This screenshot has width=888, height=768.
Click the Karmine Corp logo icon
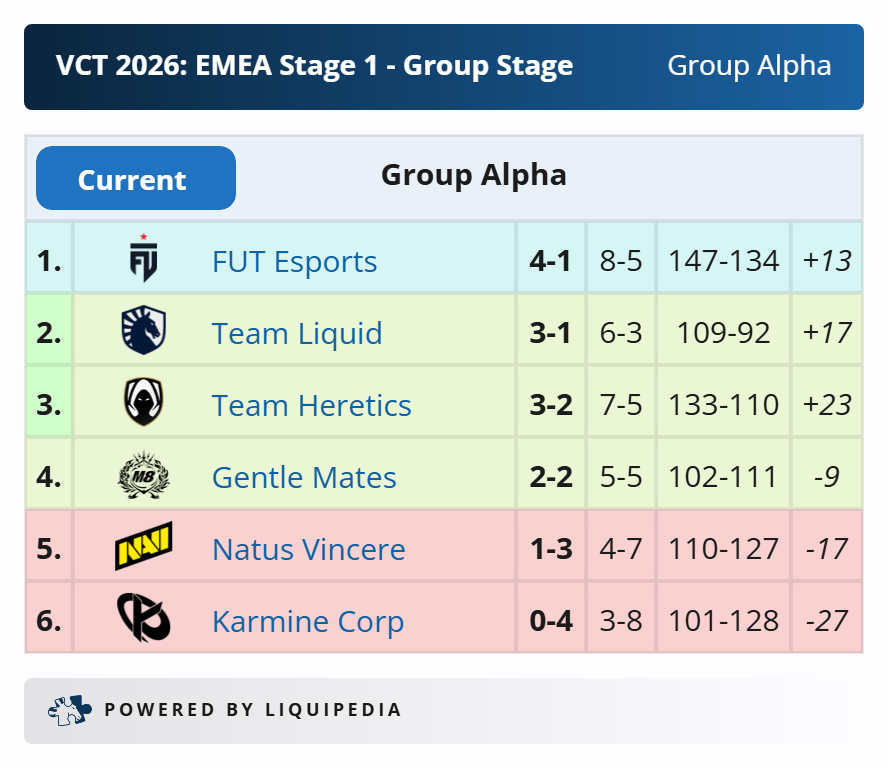[144, 619]
